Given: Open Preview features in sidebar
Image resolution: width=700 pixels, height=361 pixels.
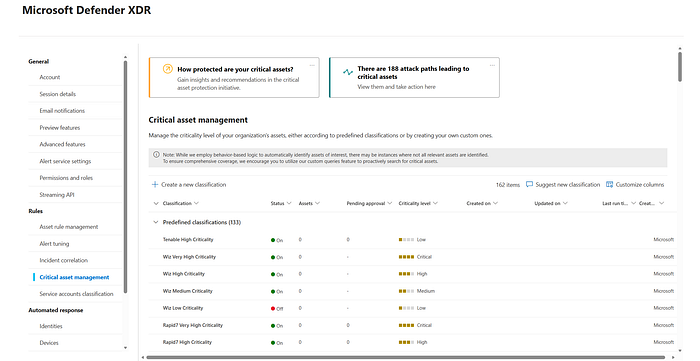Looking at the screenshot, I should [x=60, y=128].
